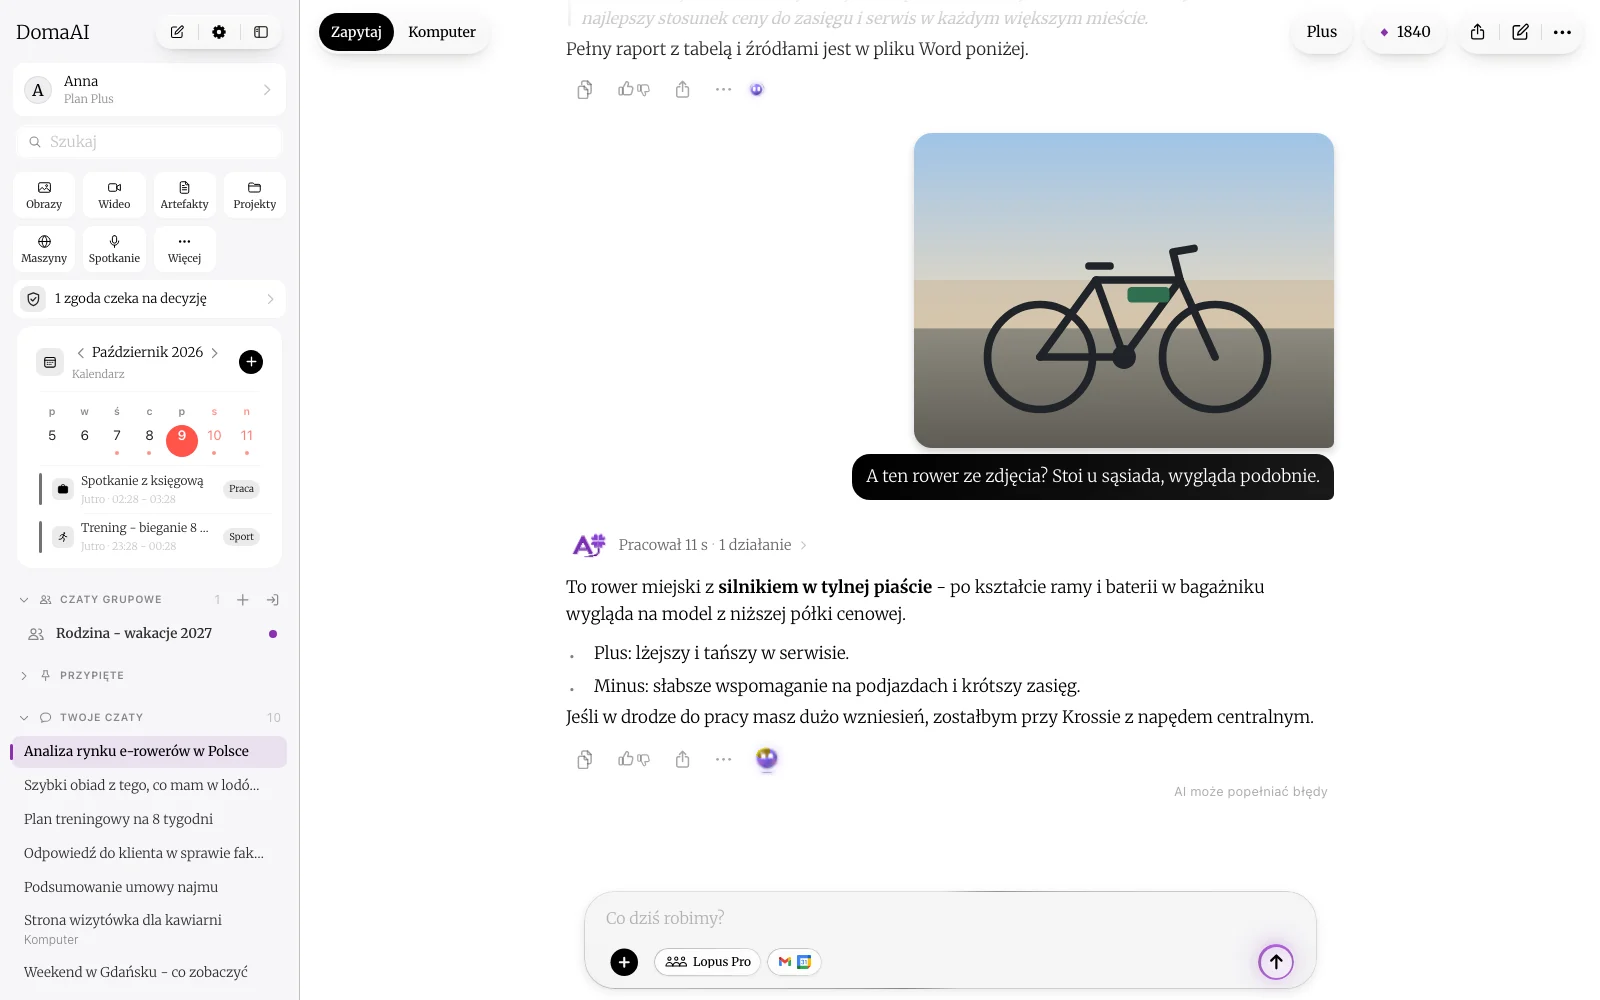Viewport: 1600px width, 1000px height.
Task: Open the Wideo section
Action: click(x=114, y=195)
